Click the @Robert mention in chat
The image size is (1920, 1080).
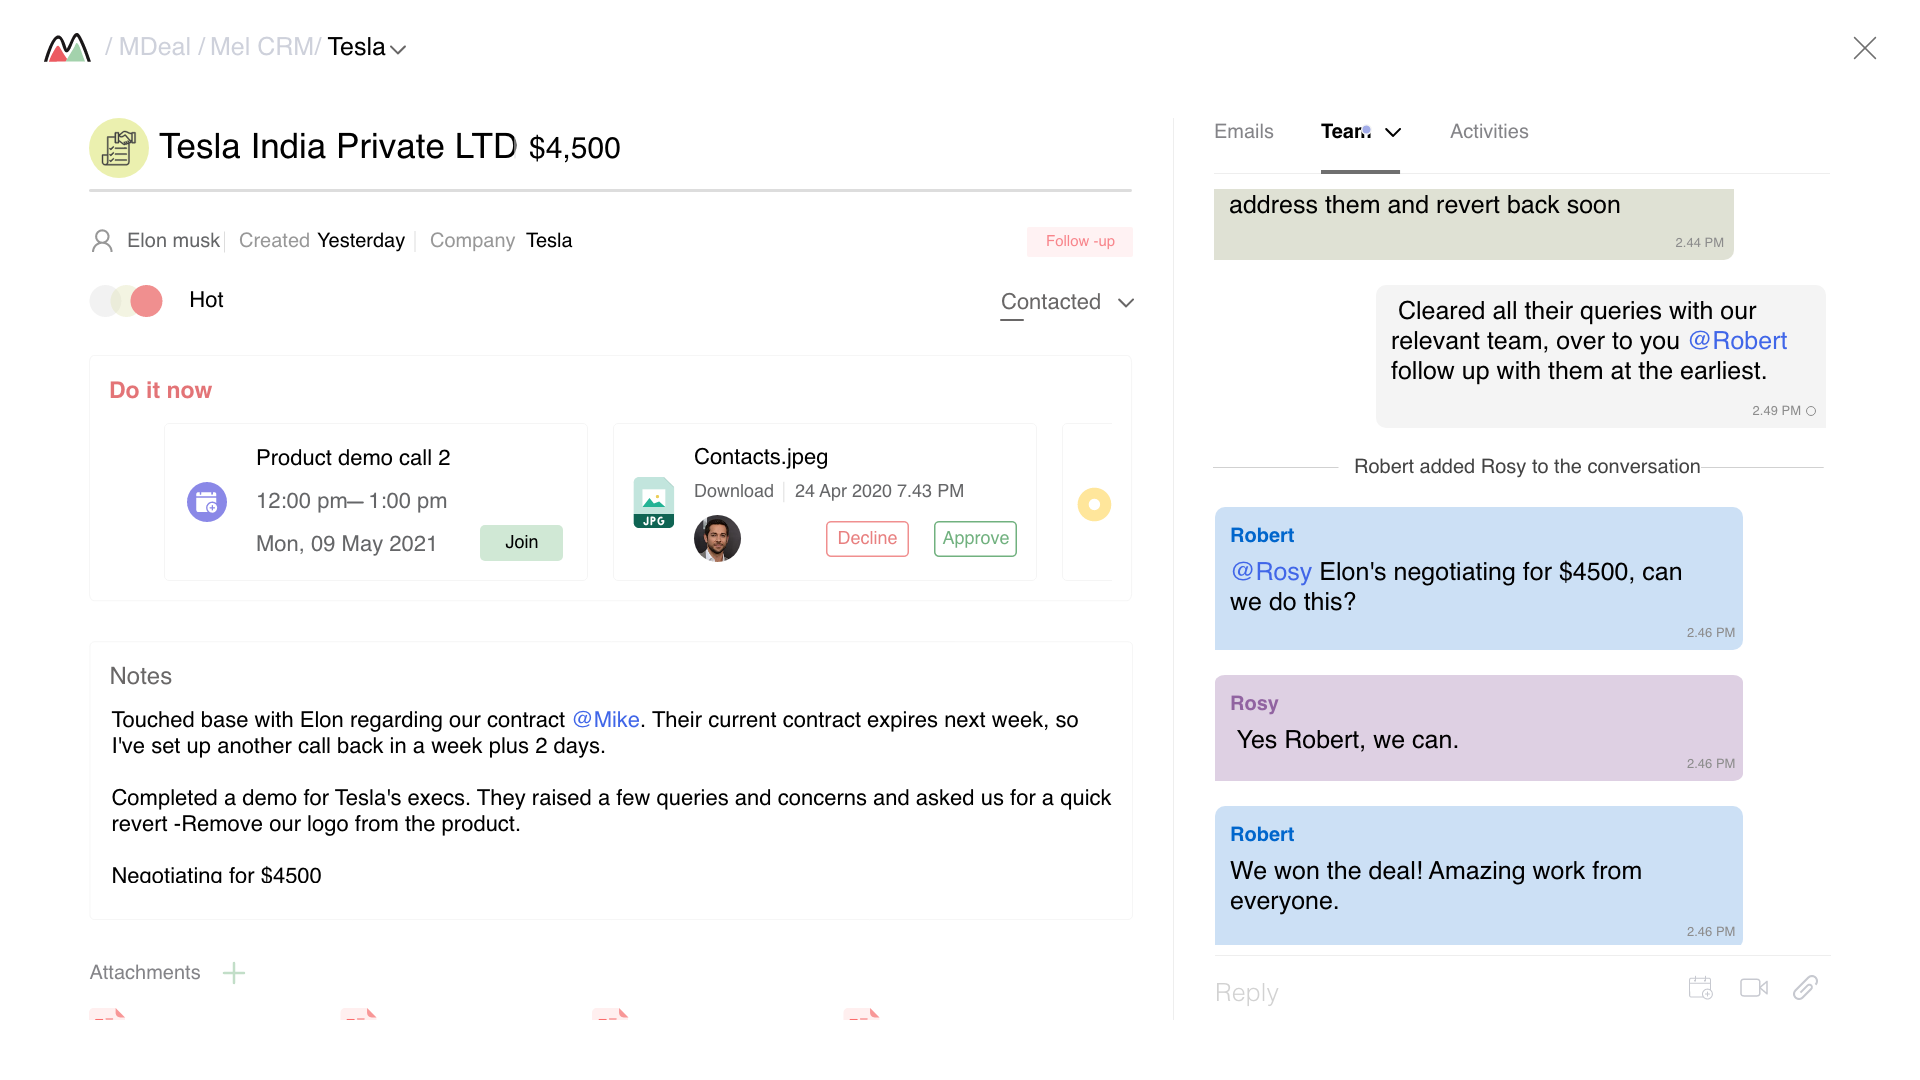(x=1737, y=341)
